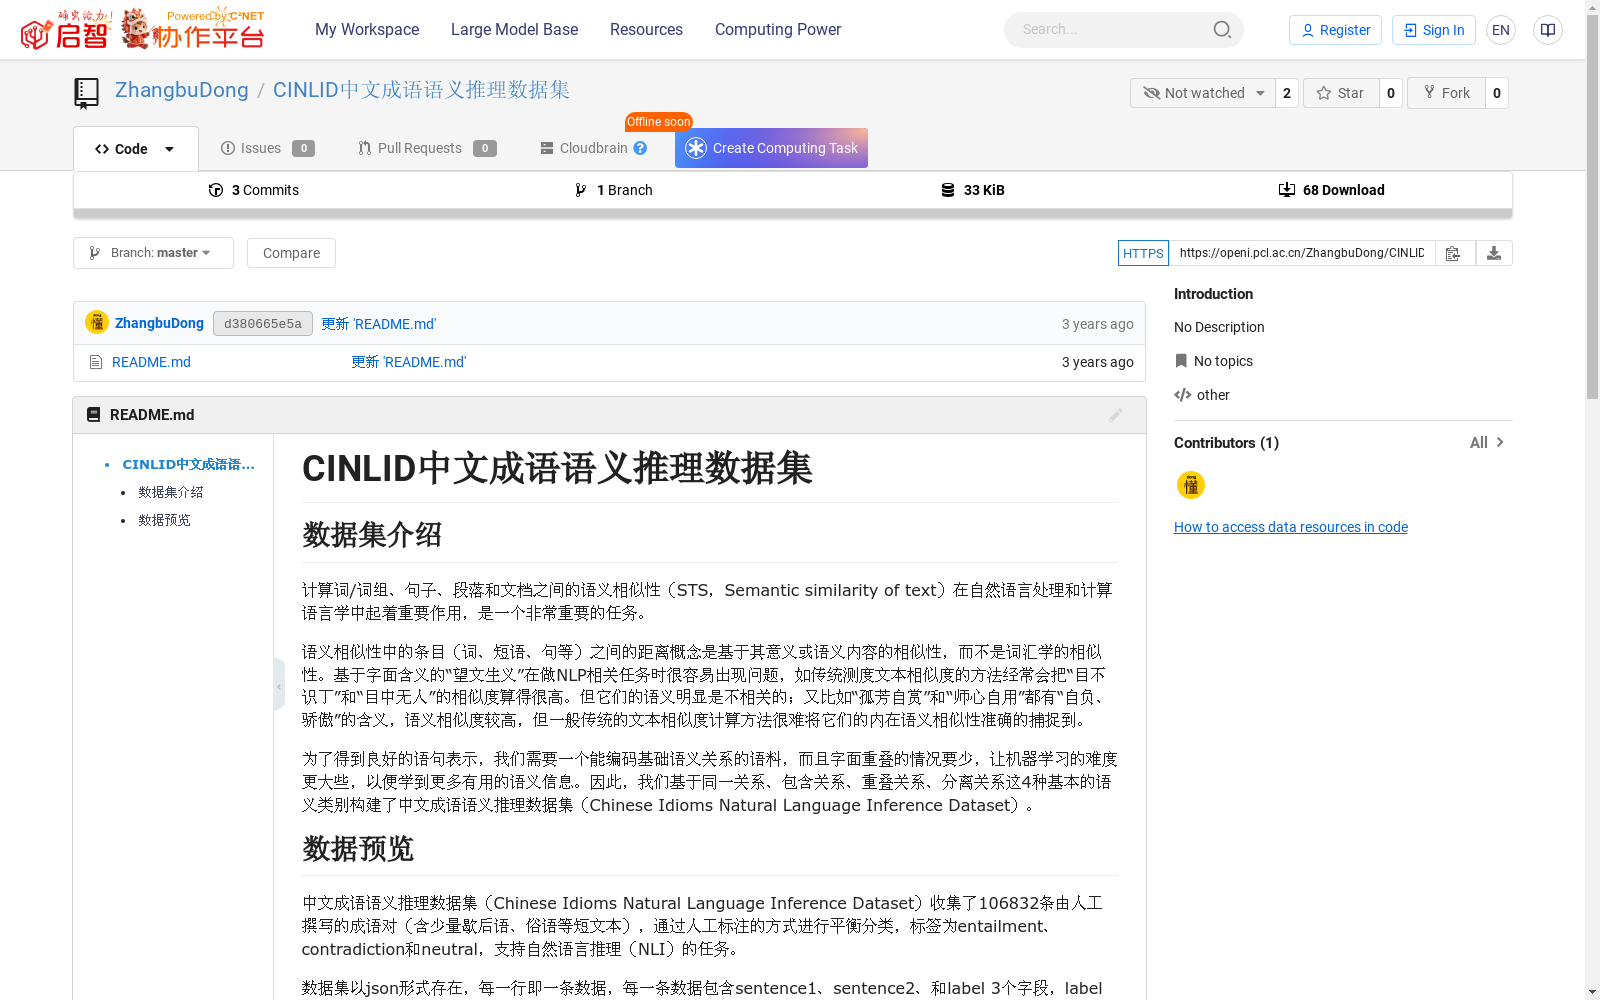The height and width of the screenshot is (1000, 1600).
Task: Open the Resources menu
Action: 646,29
